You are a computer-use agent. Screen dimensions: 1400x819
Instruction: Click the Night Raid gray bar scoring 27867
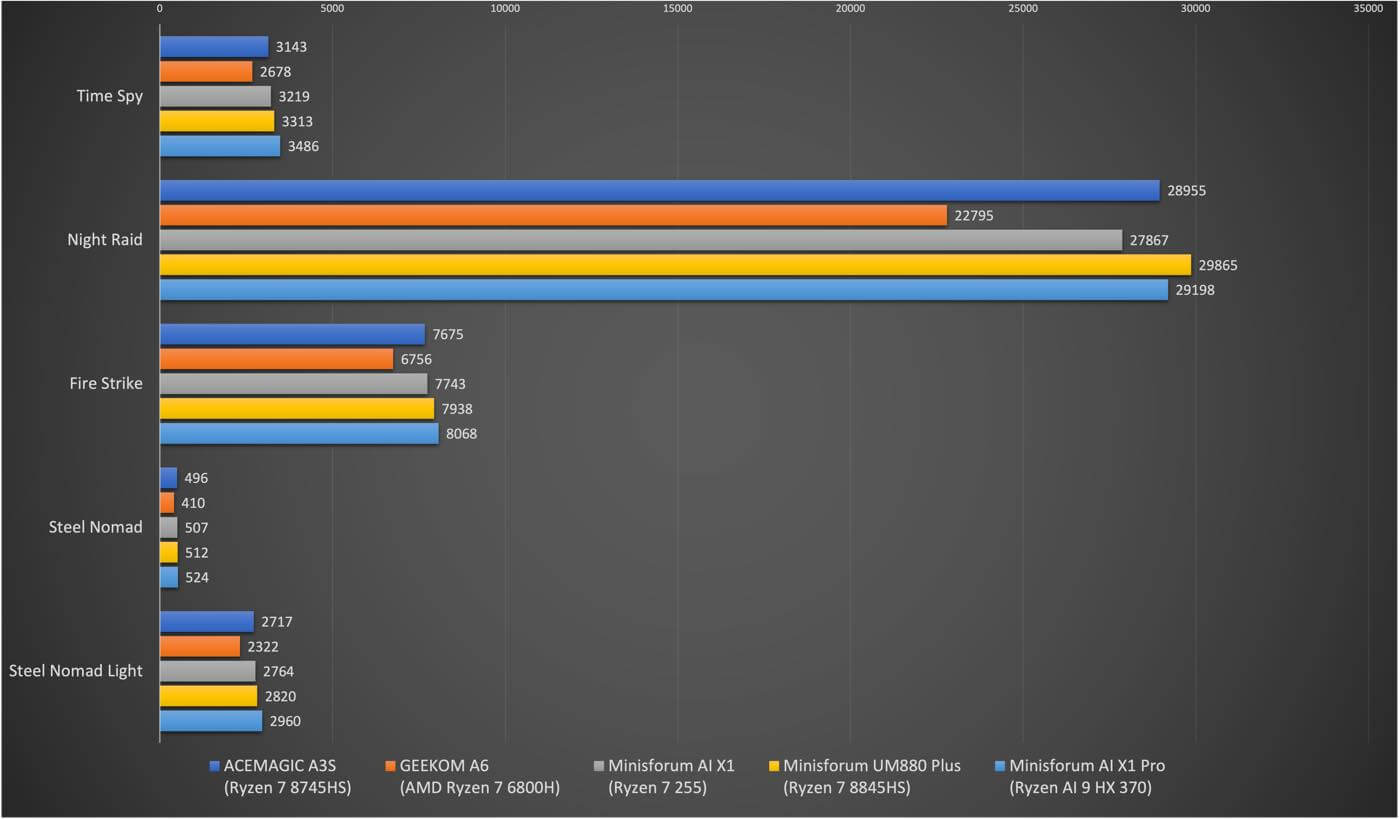pos(640,240)
